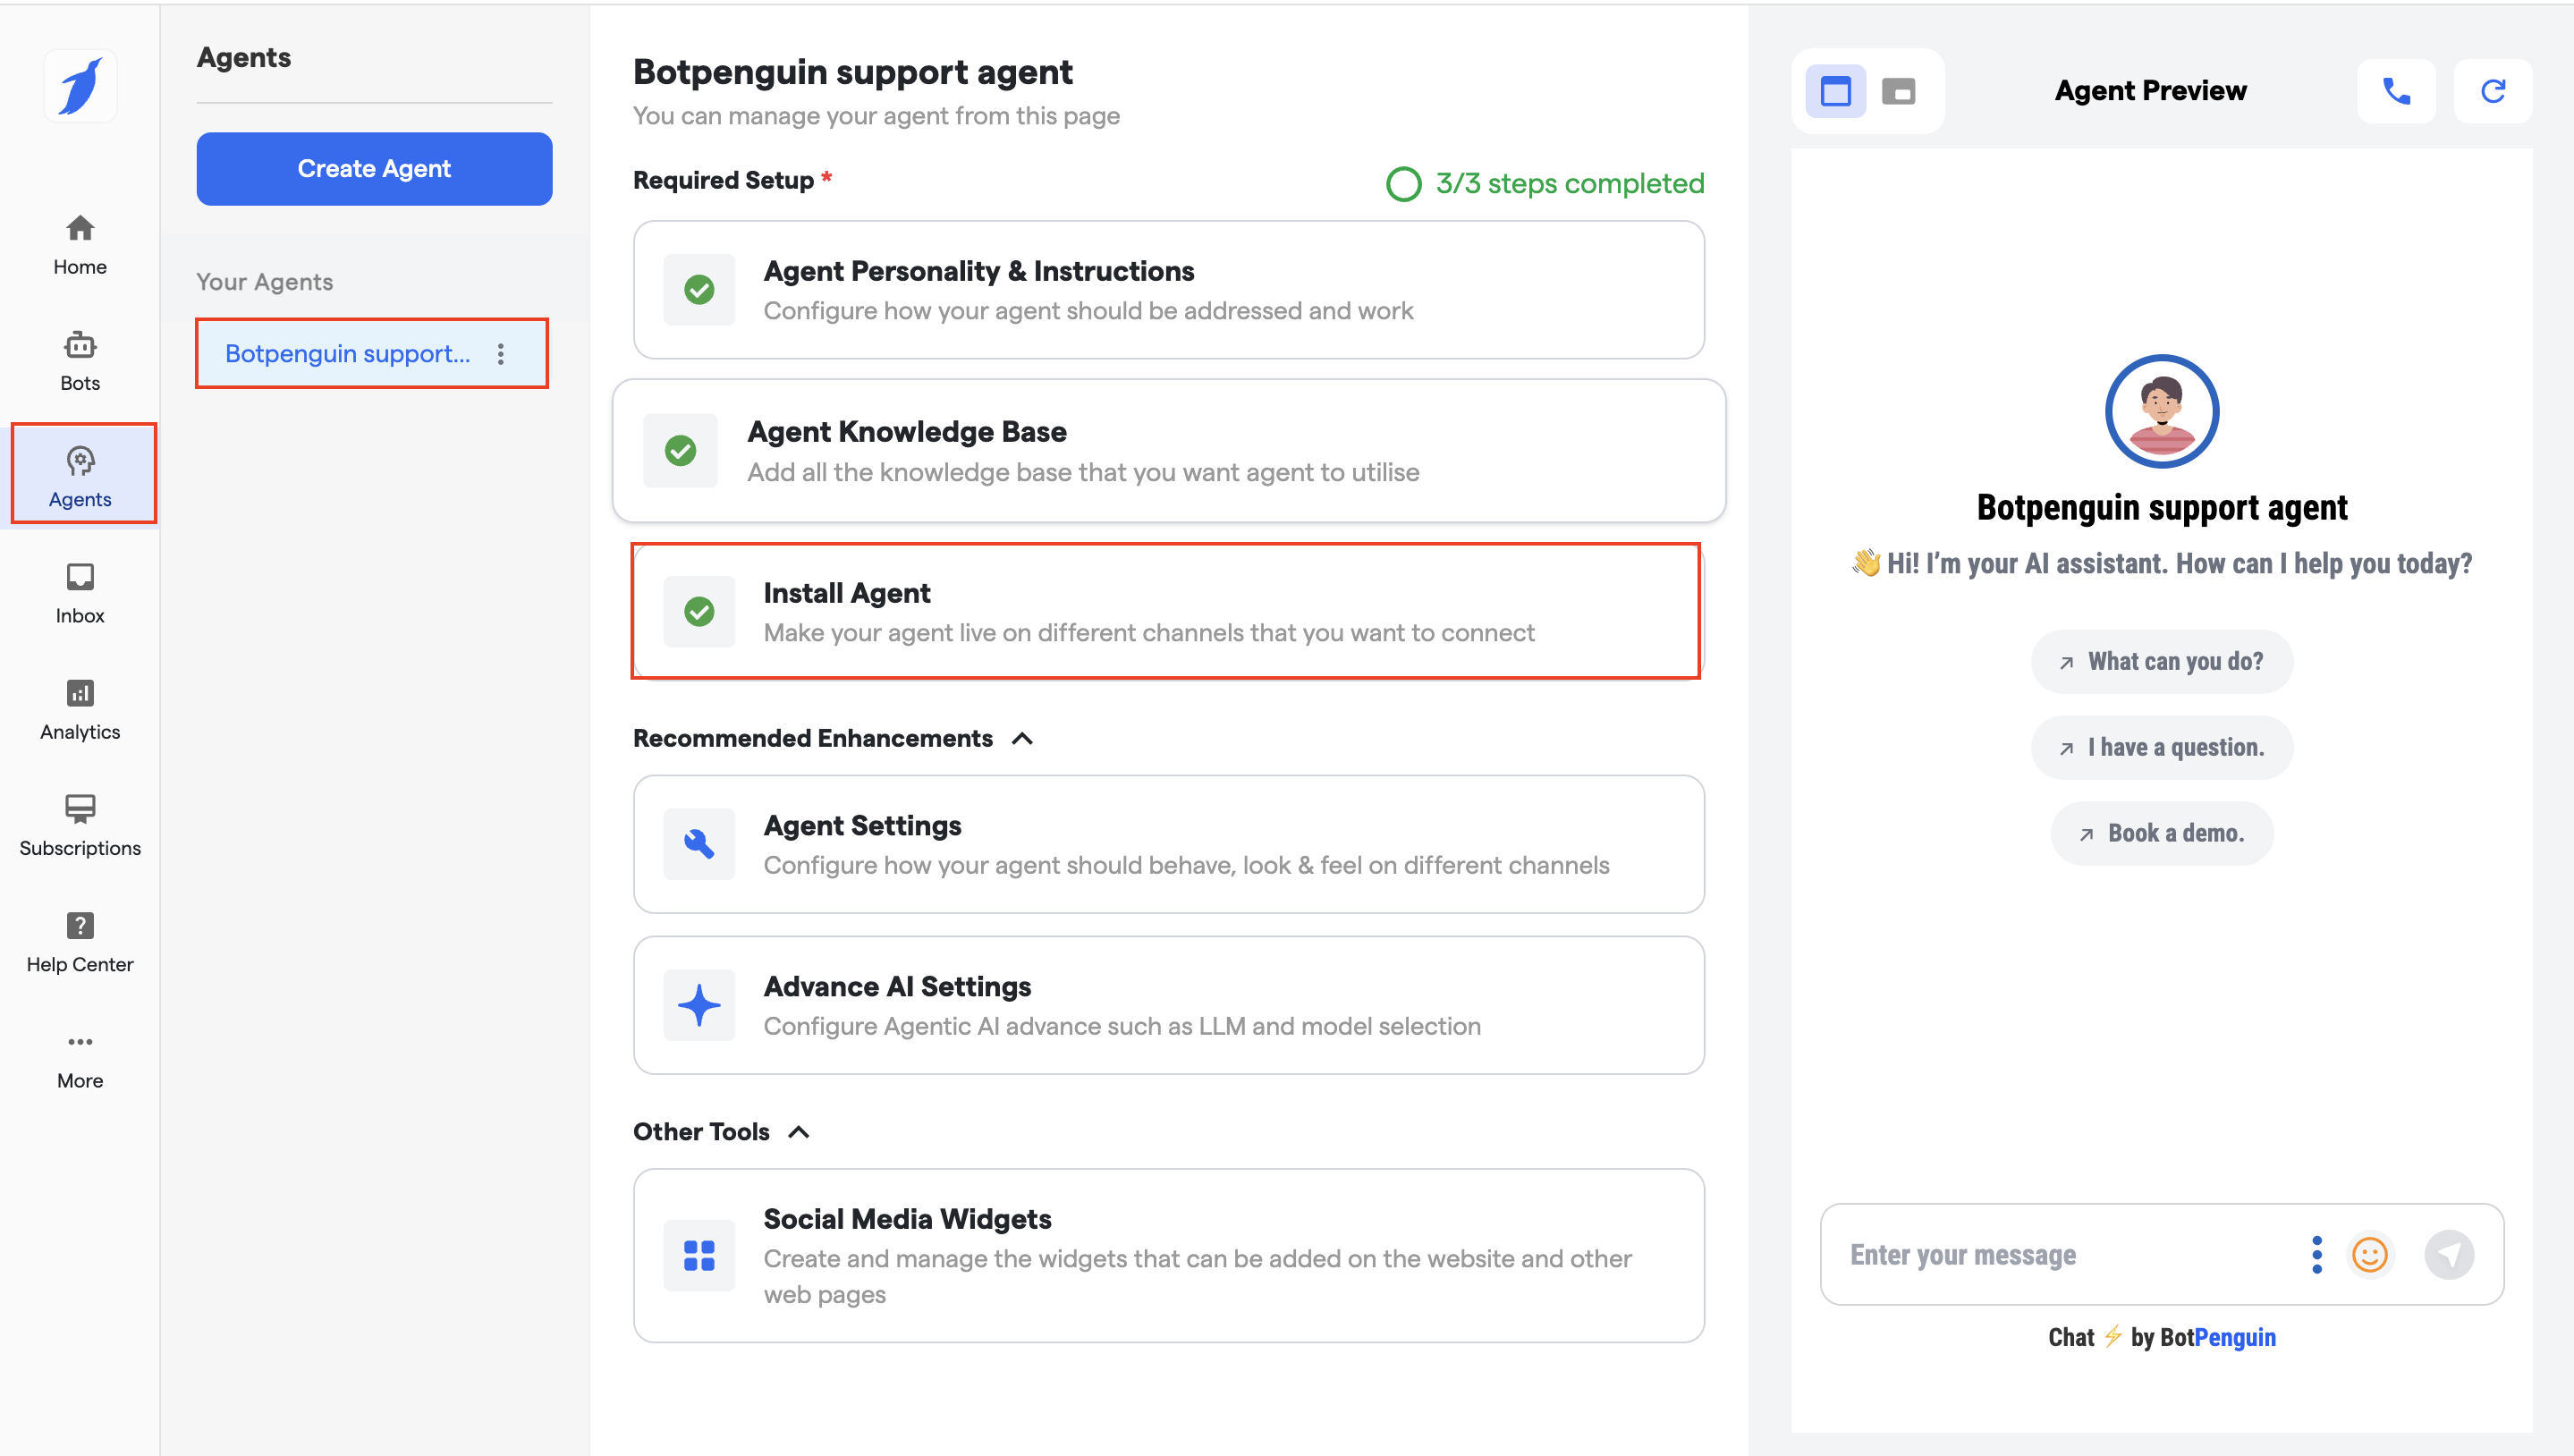Click the Enter your message field
This screenshot has height=1456, width=2574.
click(x=2060, y=1254)
